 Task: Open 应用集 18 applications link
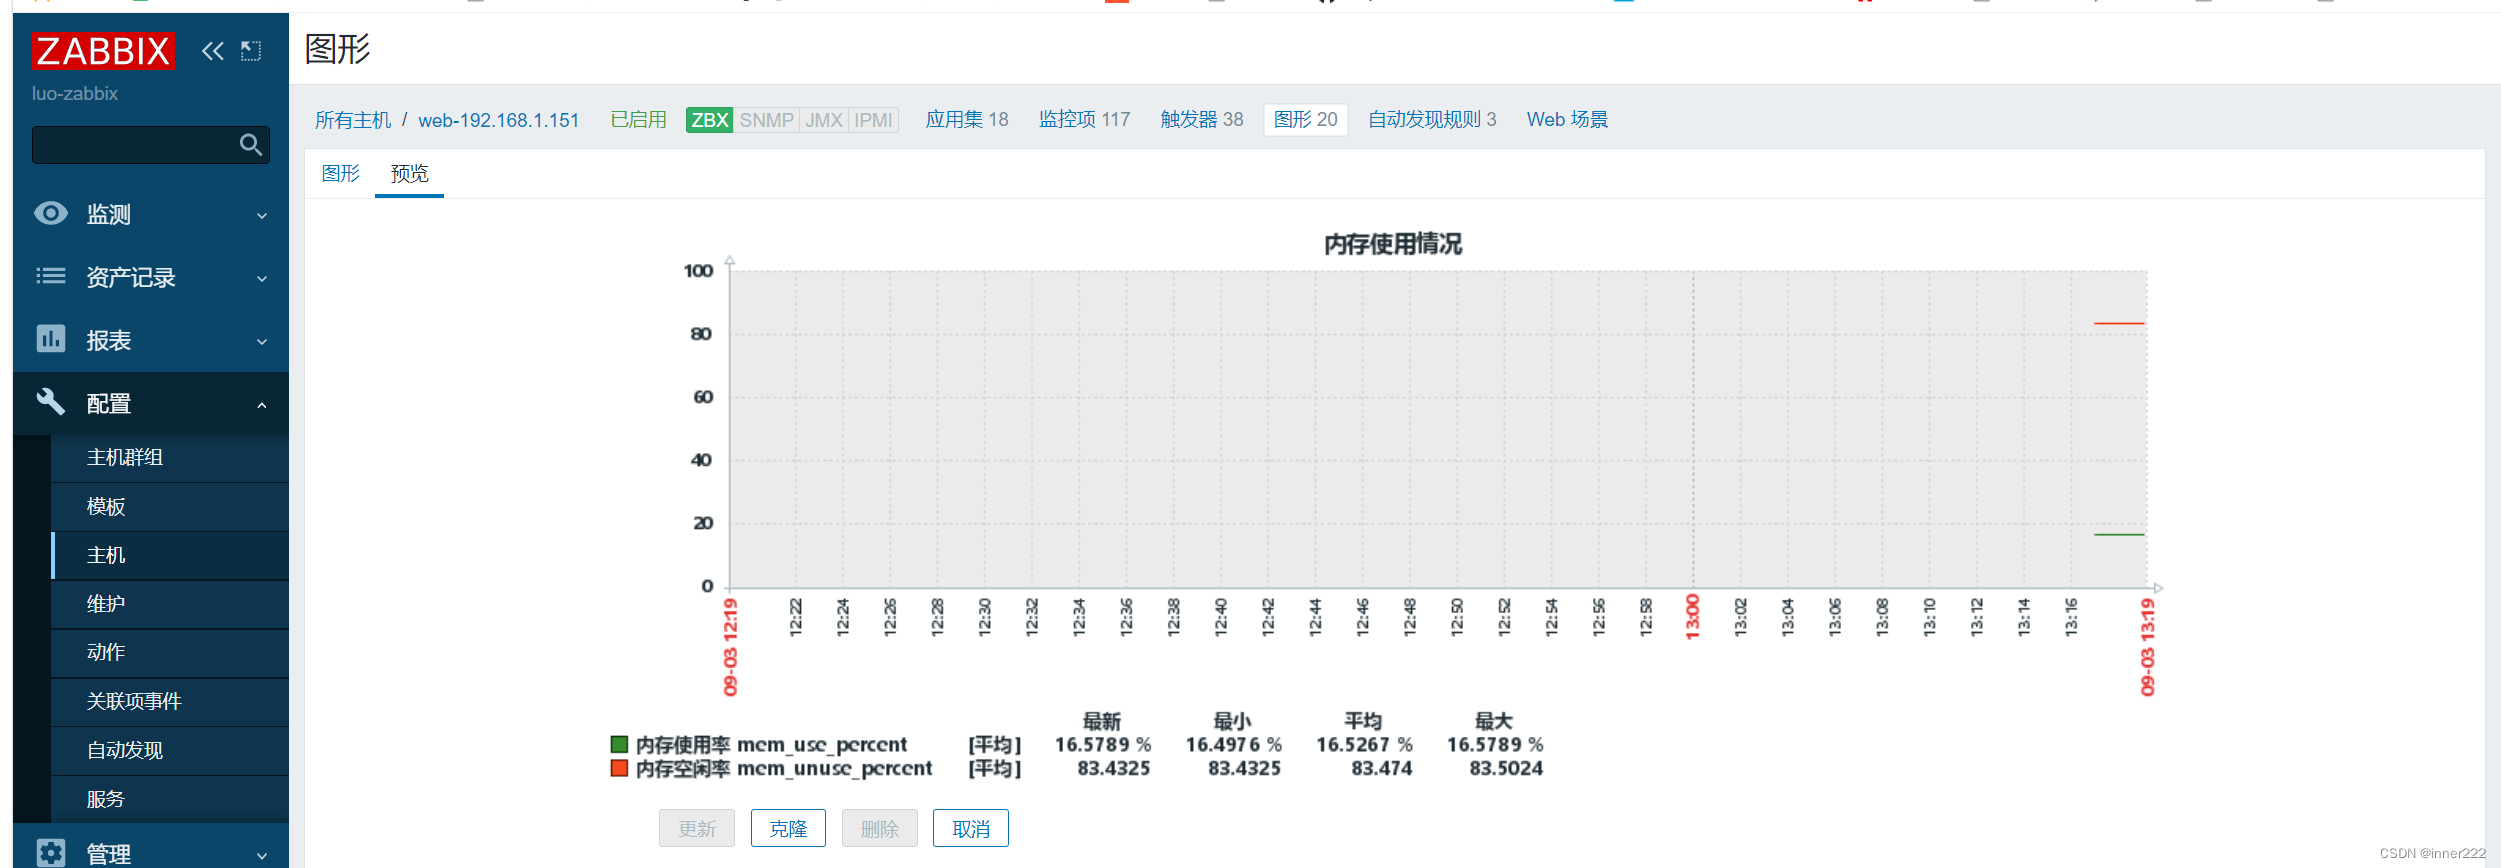[x=967, y=120]
